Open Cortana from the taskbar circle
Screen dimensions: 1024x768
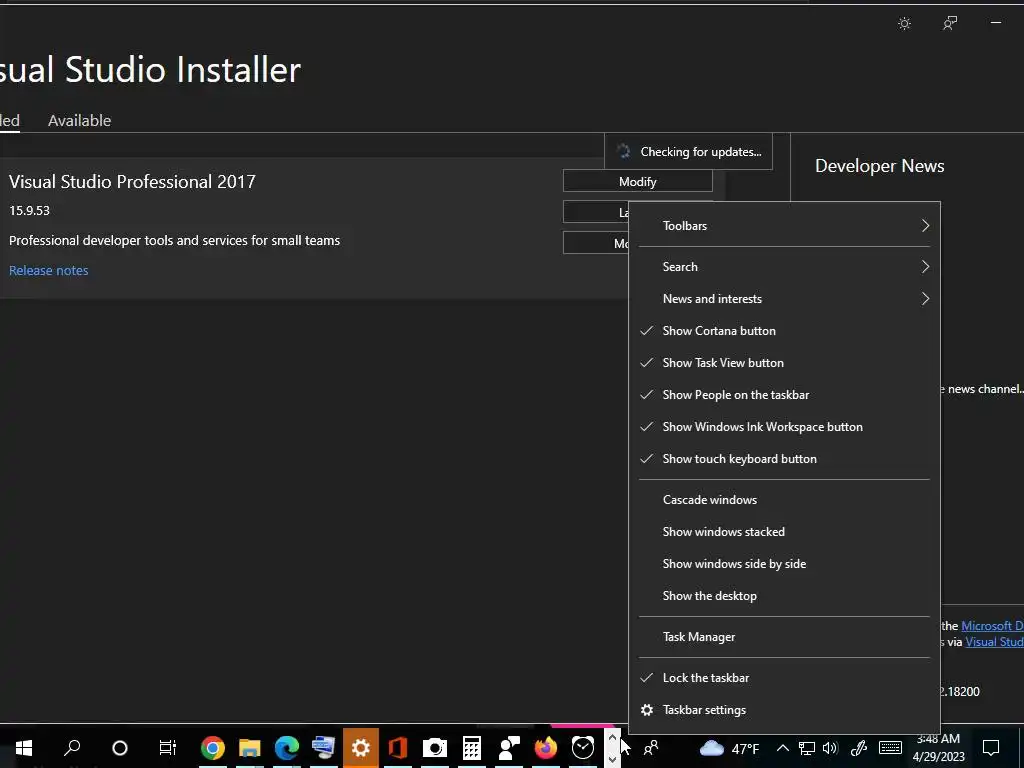click(120, 747)
